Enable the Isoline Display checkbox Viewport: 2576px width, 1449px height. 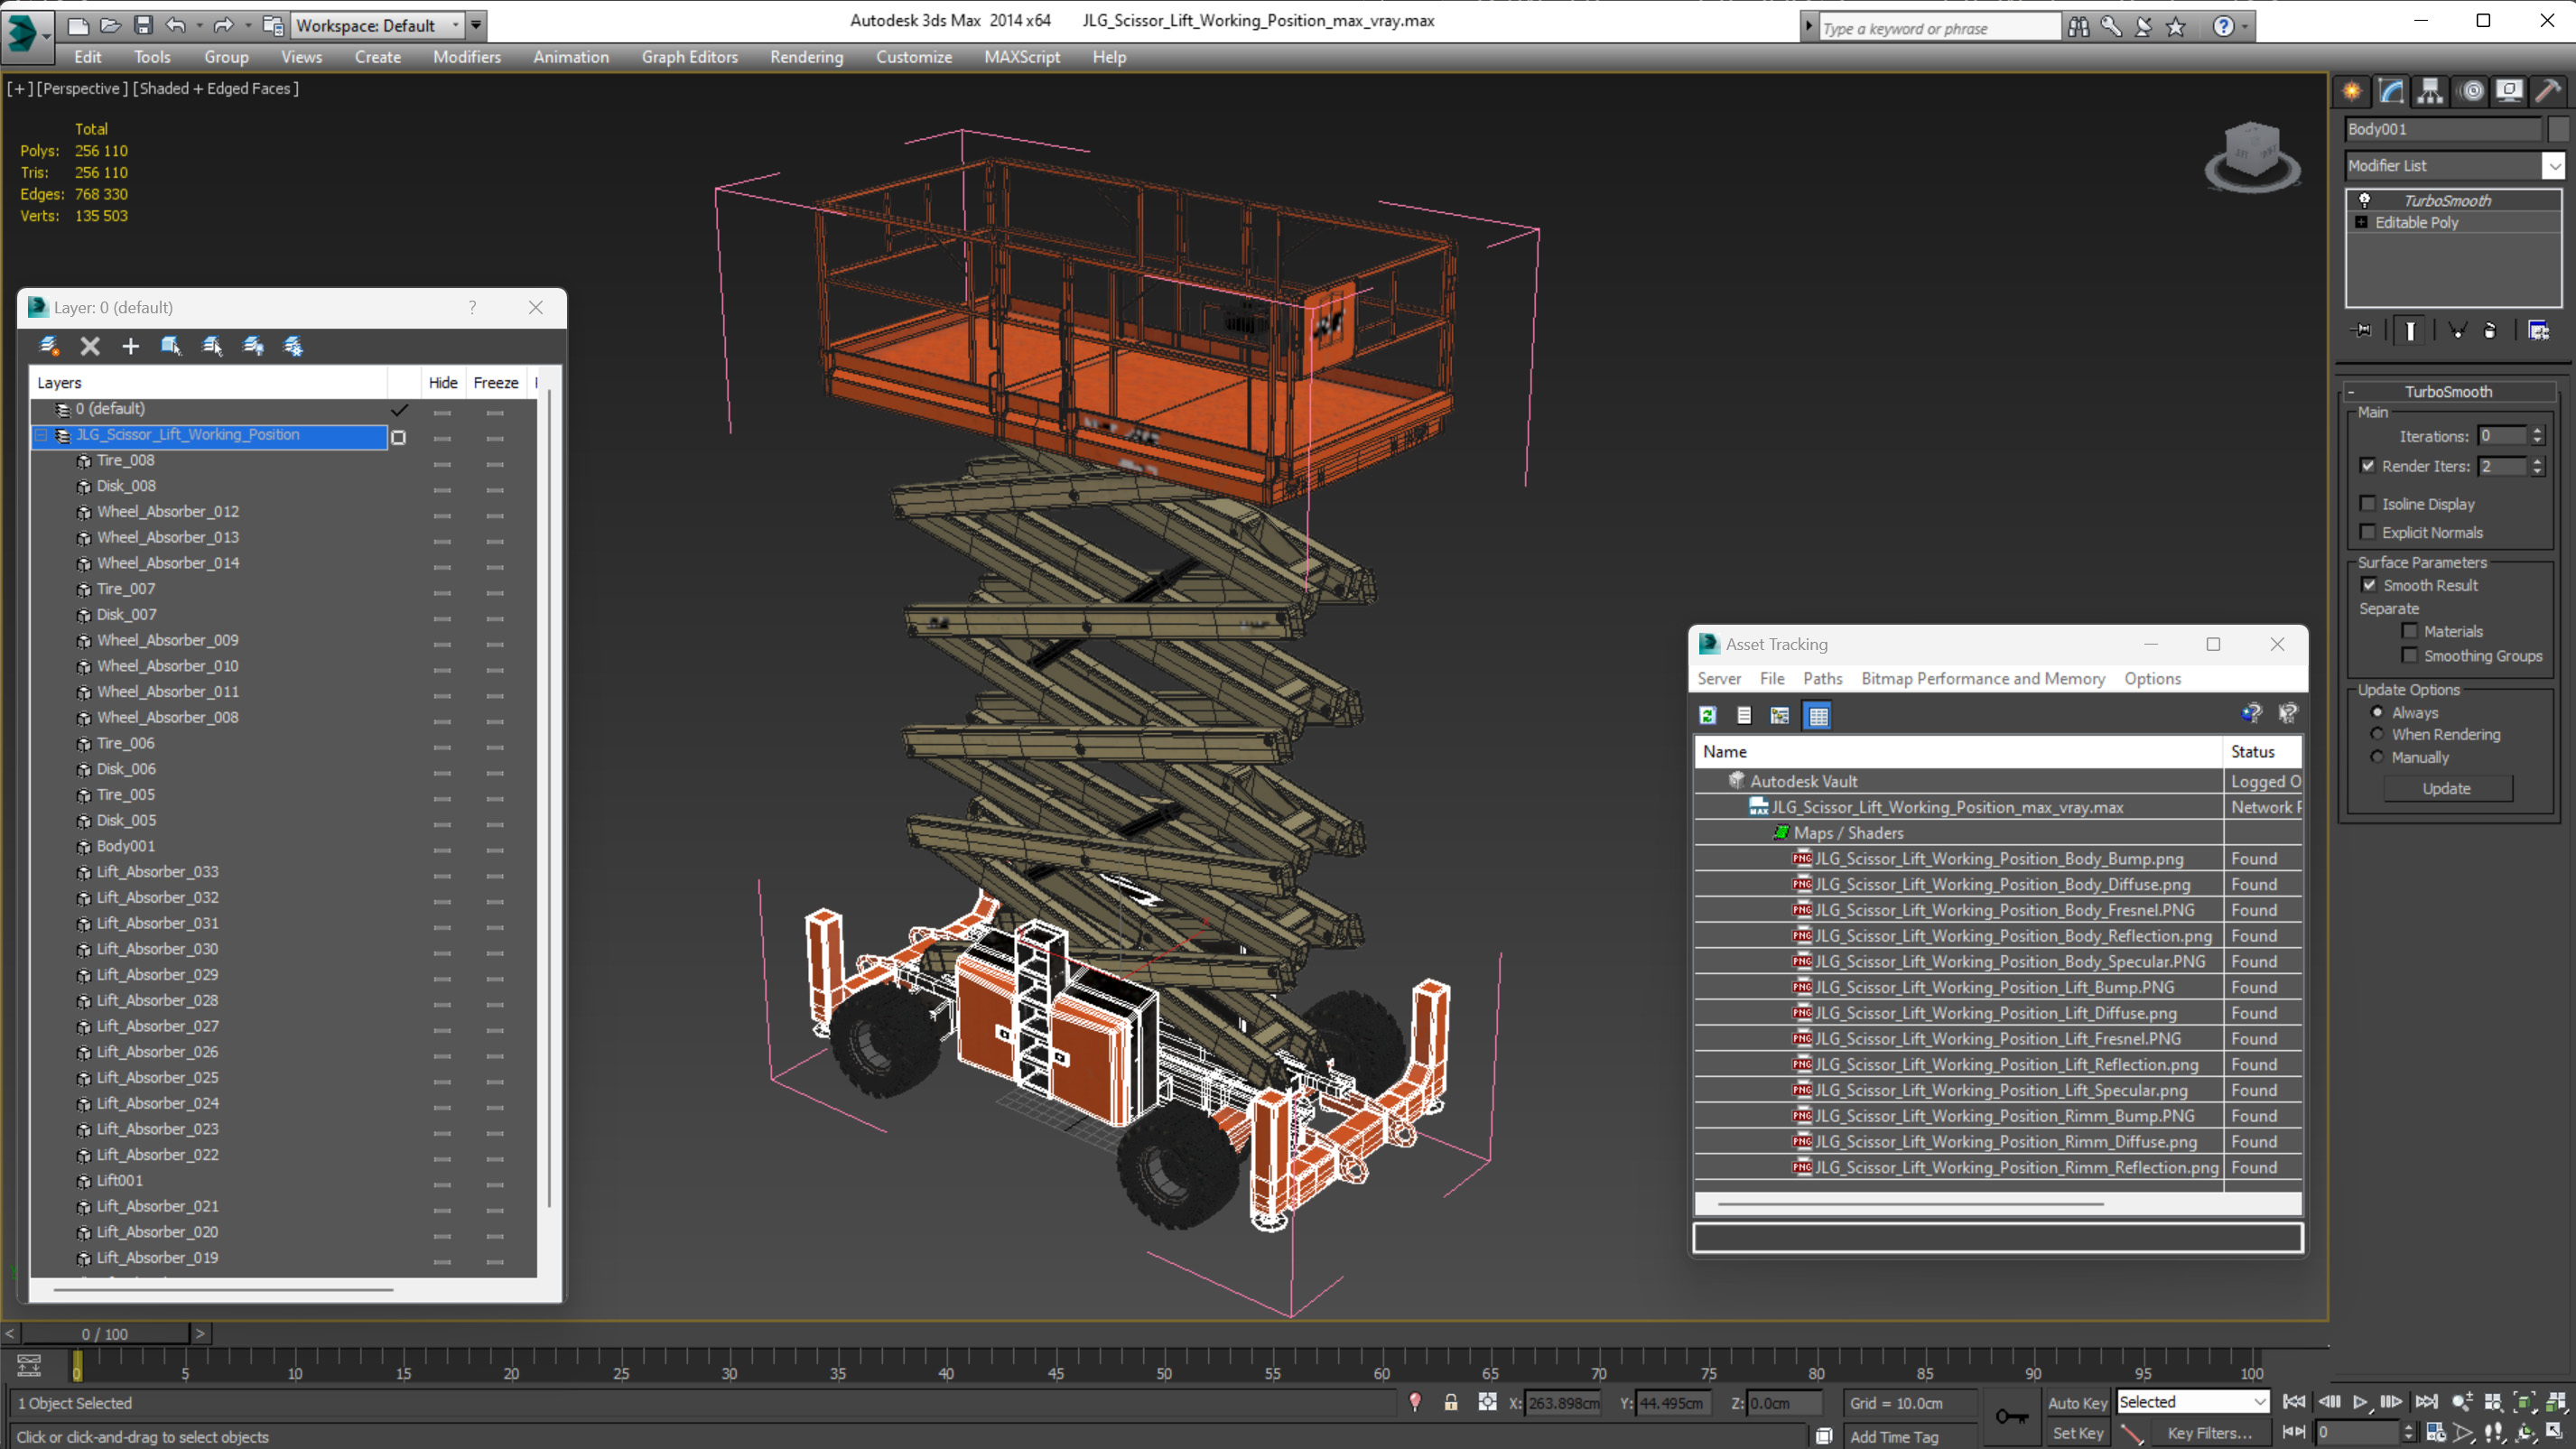pyautogui.click(x=2368, y=504)
